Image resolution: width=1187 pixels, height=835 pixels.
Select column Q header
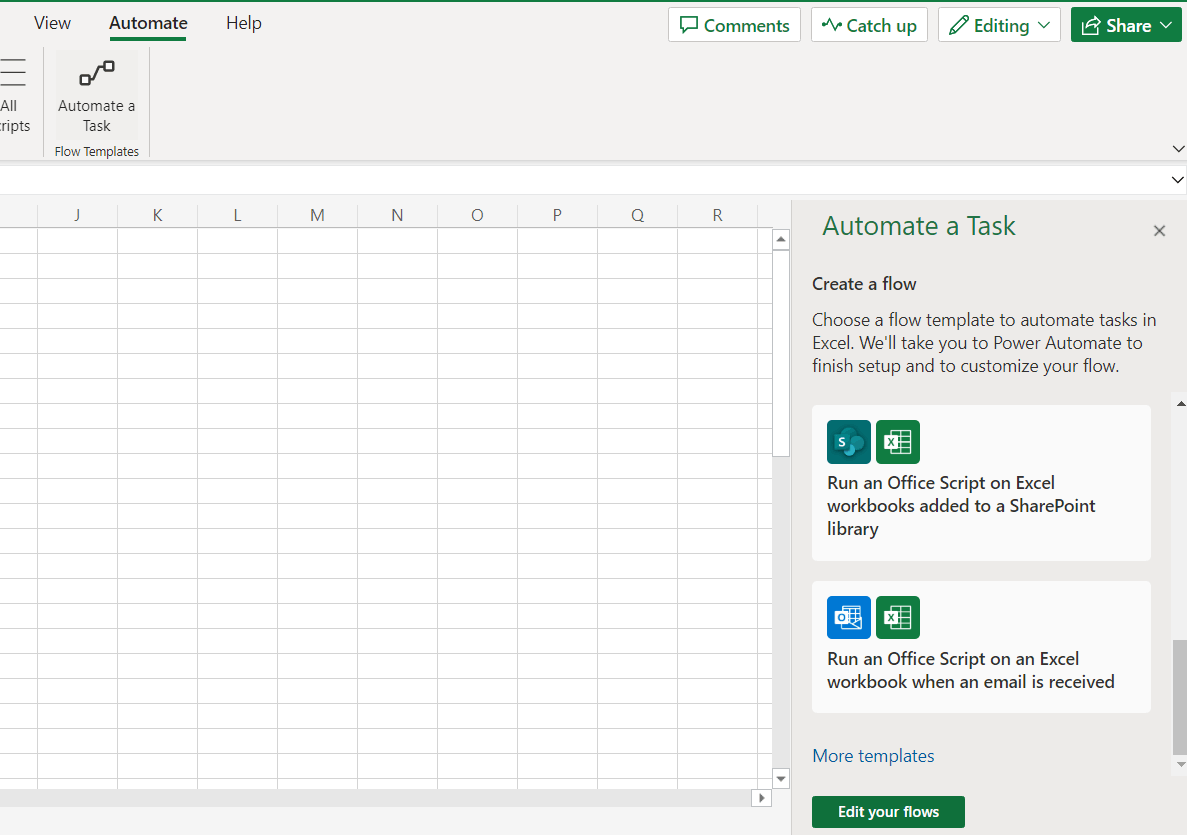click(x=637, y=215)
